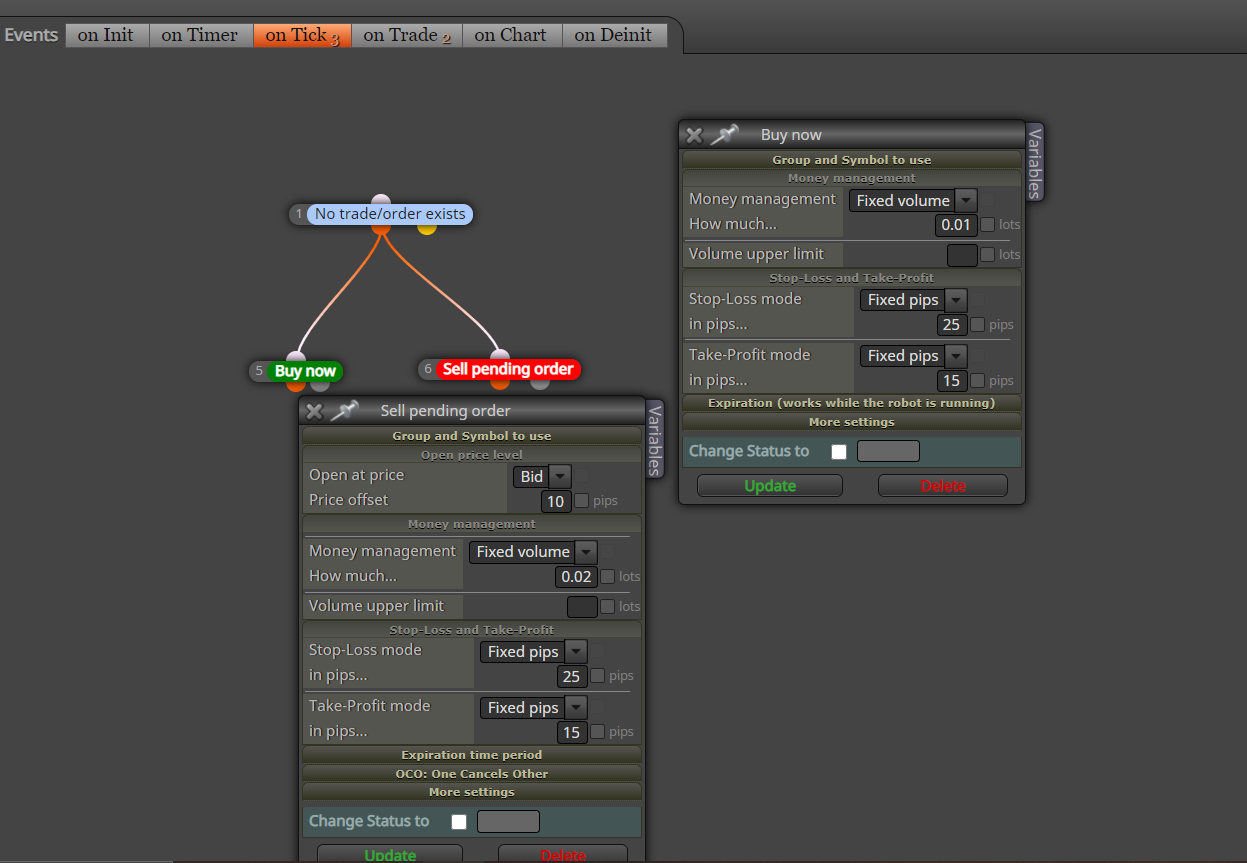Switch to the on Chart events tab
1247x863 pixels.
tap(512, 35)
